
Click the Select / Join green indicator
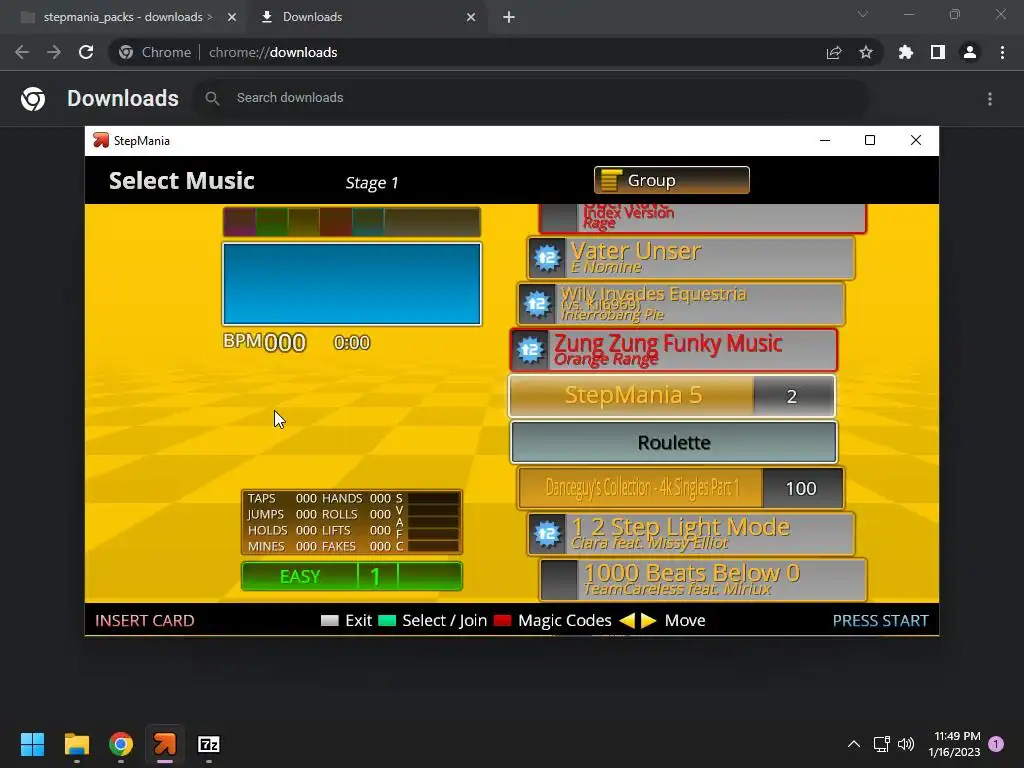click(x=387, y=620)
